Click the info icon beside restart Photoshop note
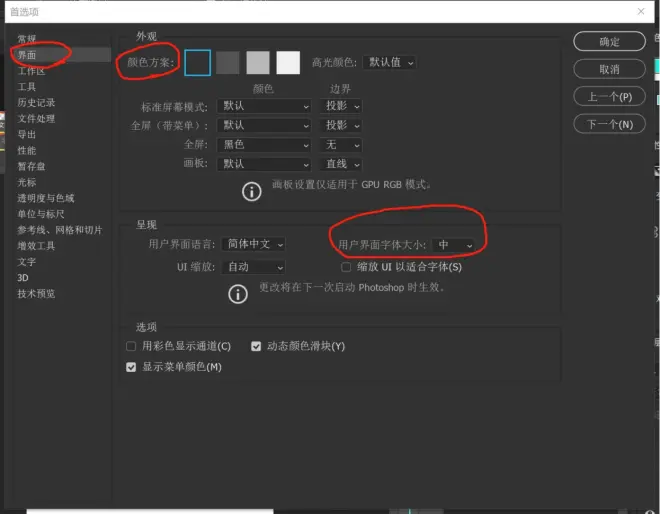 (x=238, y=294)
